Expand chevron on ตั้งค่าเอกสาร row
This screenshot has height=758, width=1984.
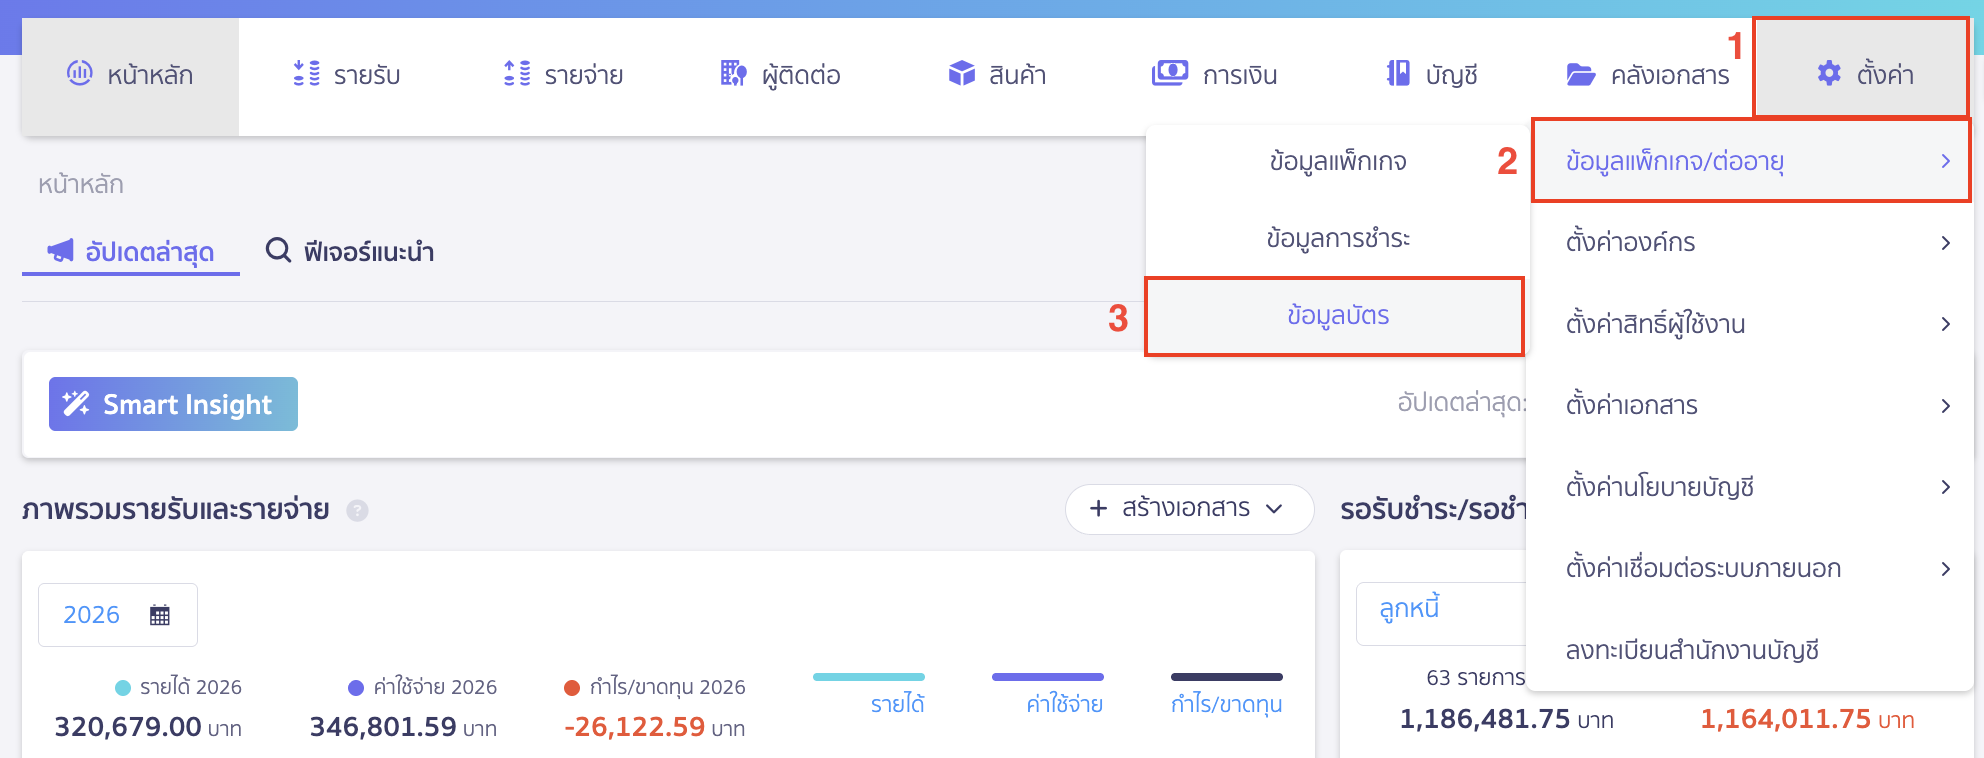pos(1945,406)
